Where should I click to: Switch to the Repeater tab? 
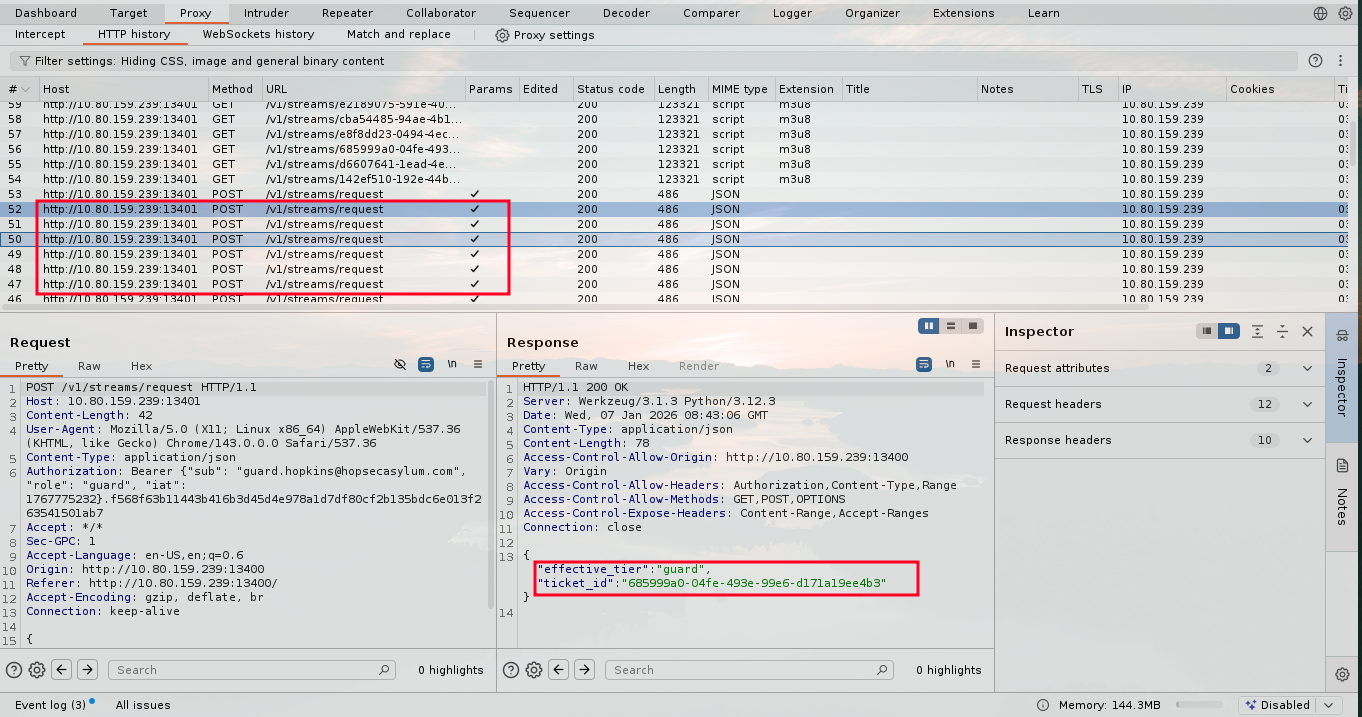pos(347,13)
